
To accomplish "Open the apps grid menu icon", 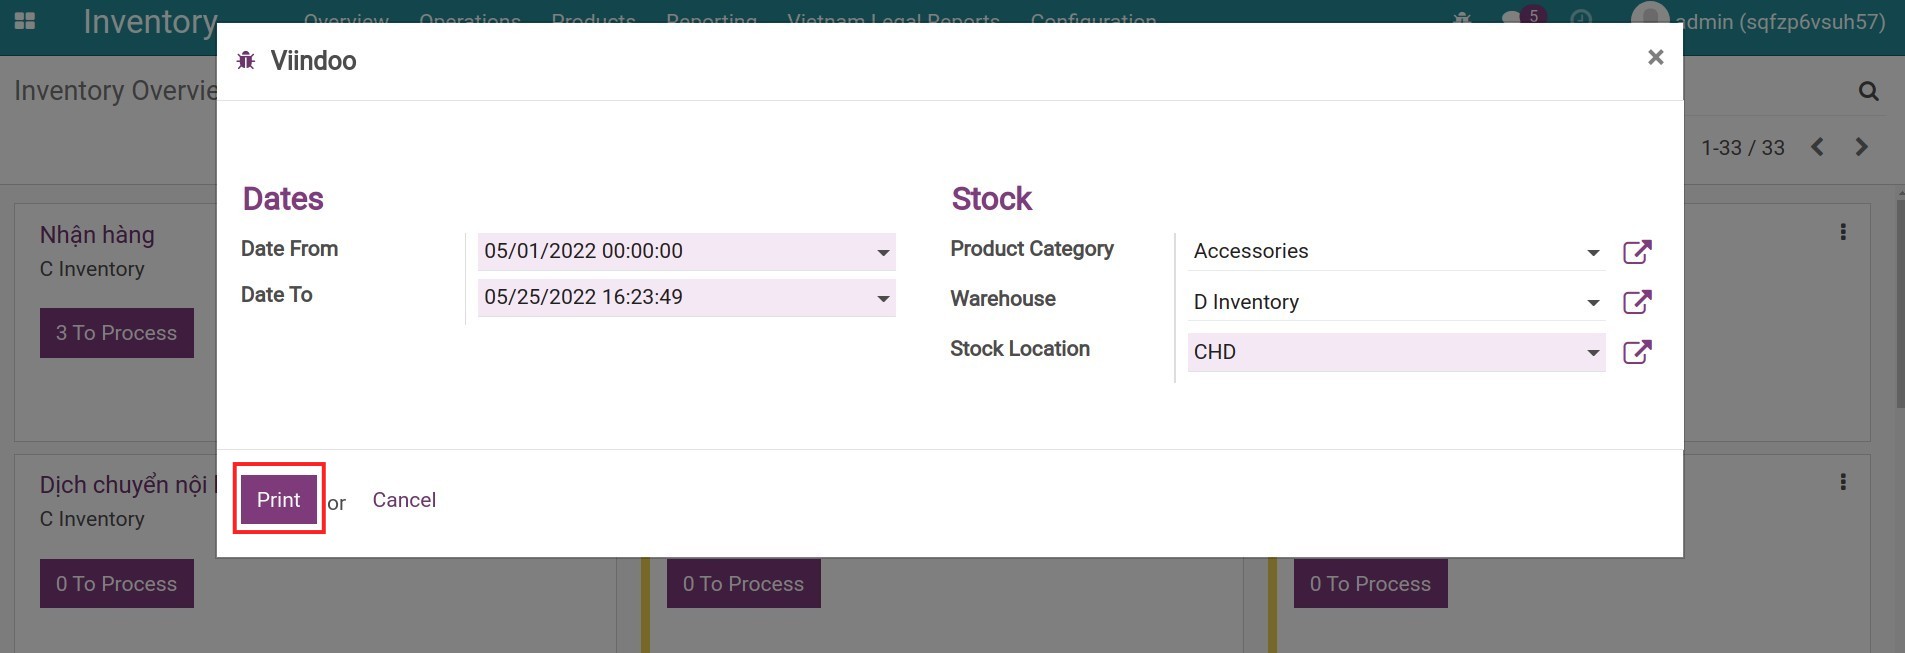I will point(25,21).
